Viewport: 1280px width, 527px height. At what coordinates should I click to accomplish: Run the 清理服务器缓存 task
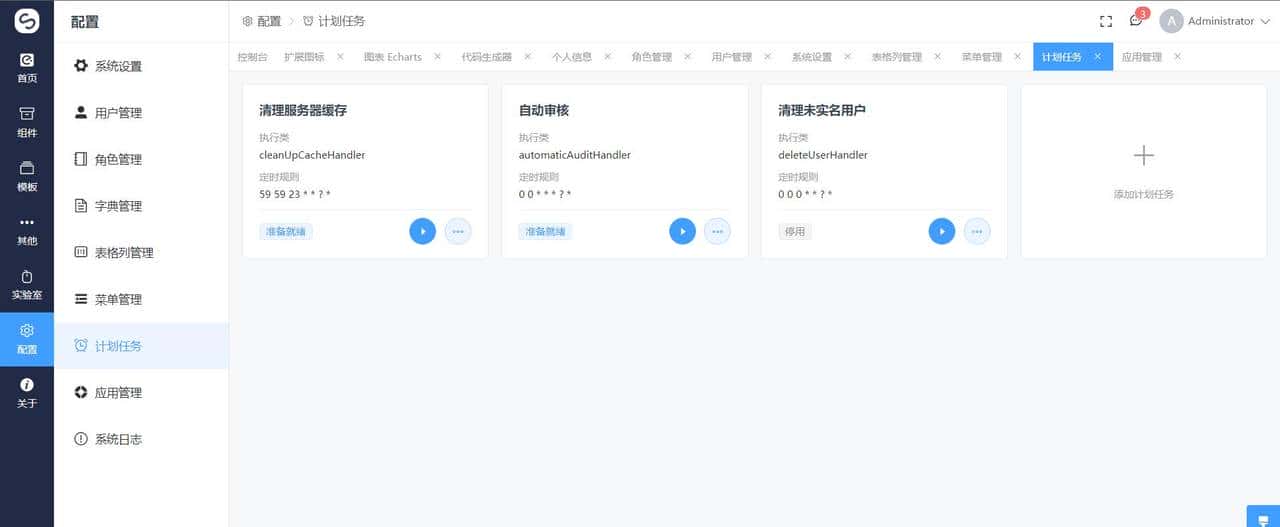[x=423, y=231]
